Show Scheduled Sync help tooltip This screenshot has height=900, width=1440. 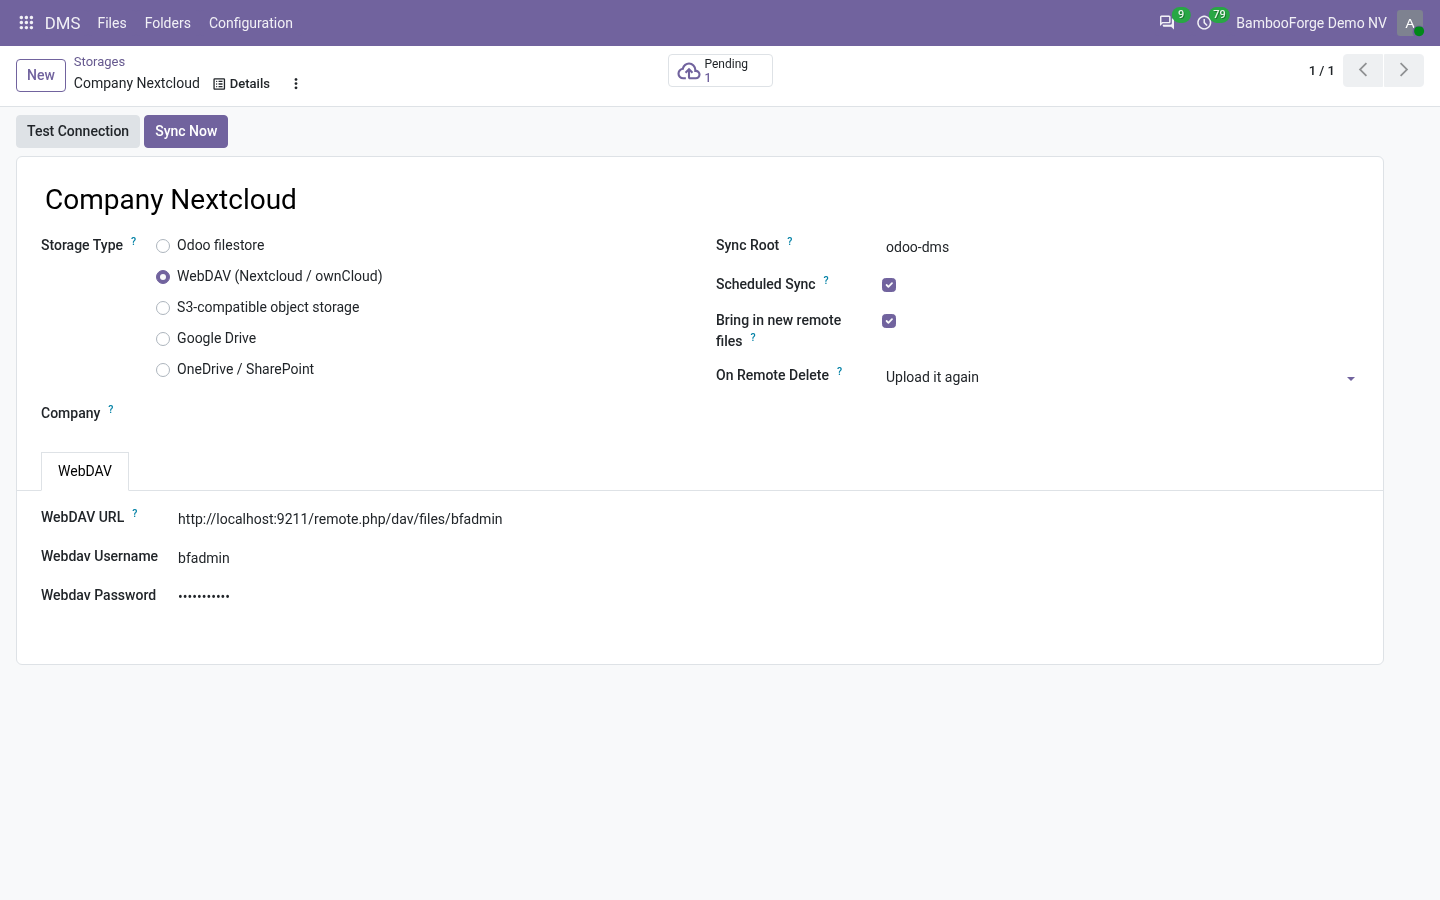[x=826, y=280]
